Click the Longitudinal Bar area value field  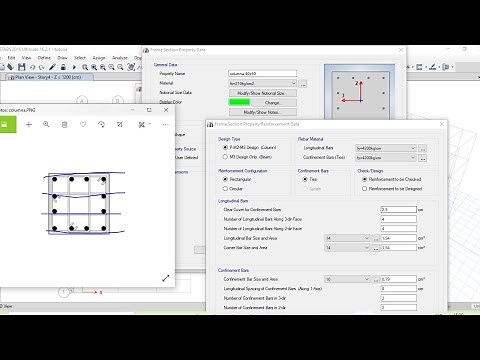coord(399,238)
